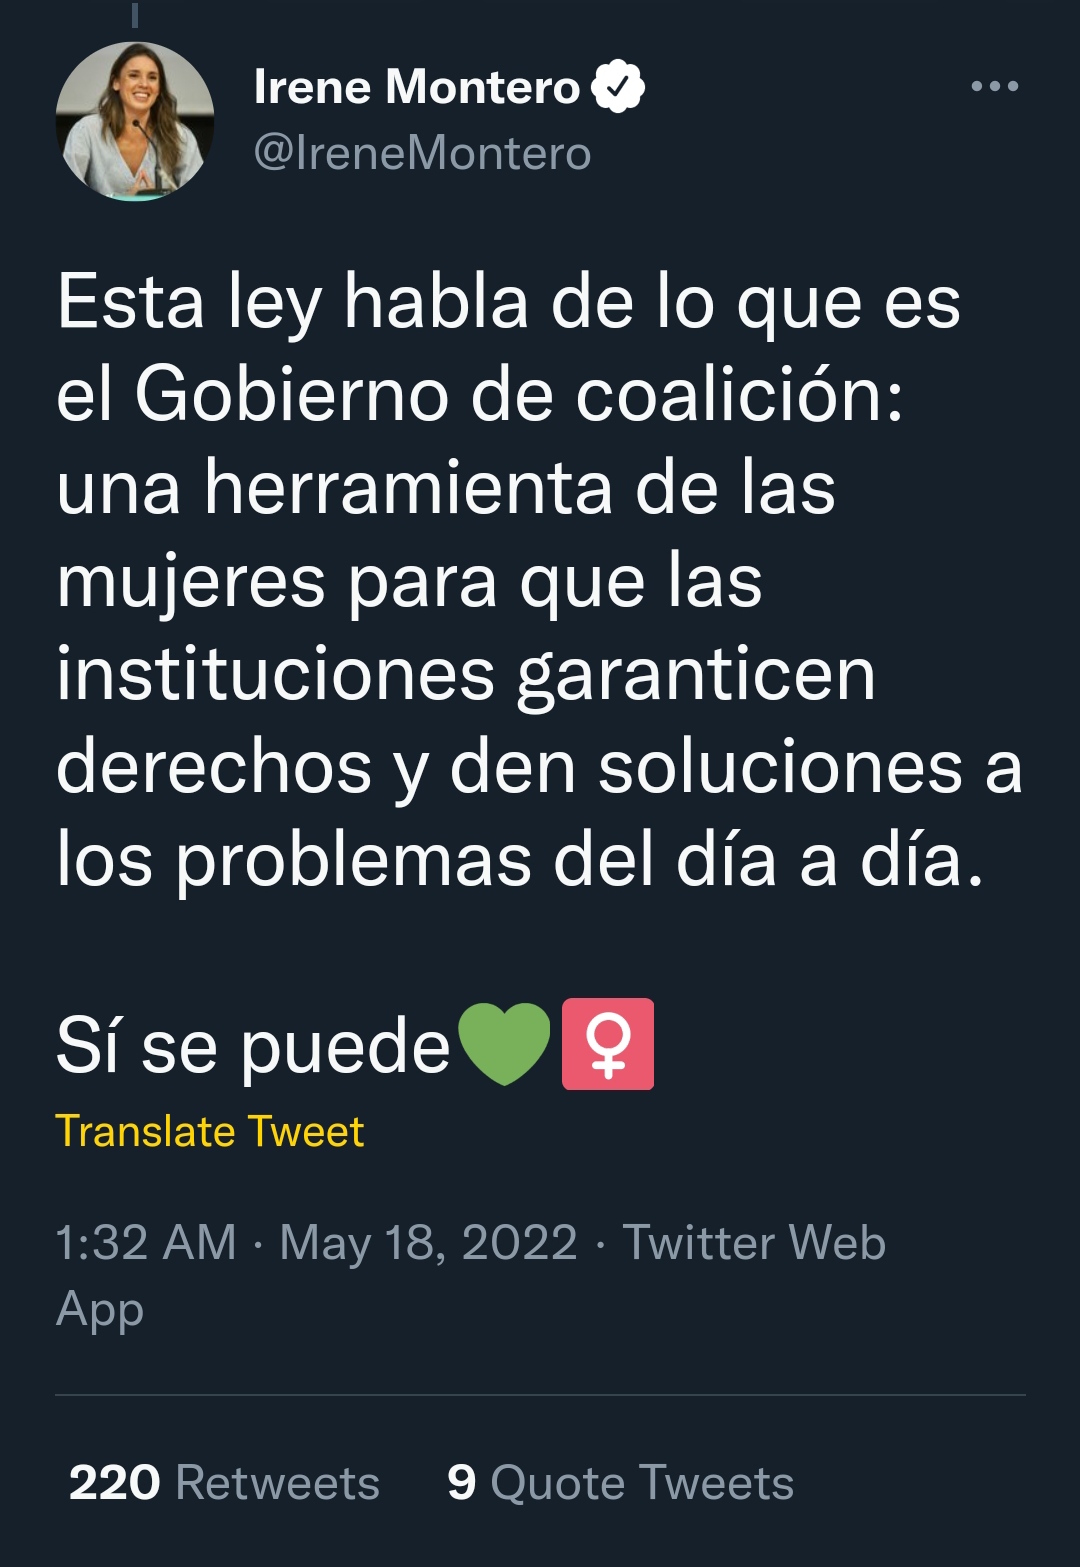Click the 'Esta ley habla' opening line
Screen dimensions: 1080x1567
click(508, 302)
